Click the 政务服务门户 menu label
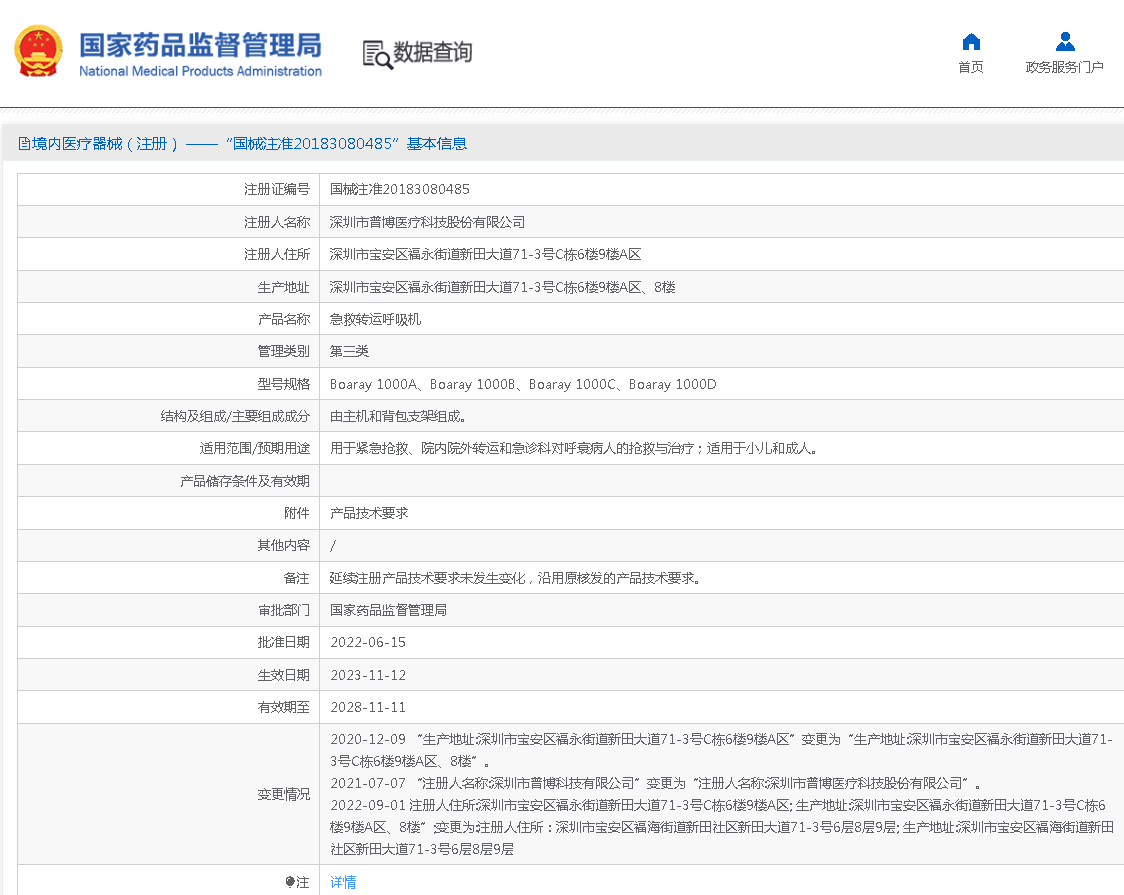Image resolution: width=1124 pixels, height=895 pixels. (1065, 66)
